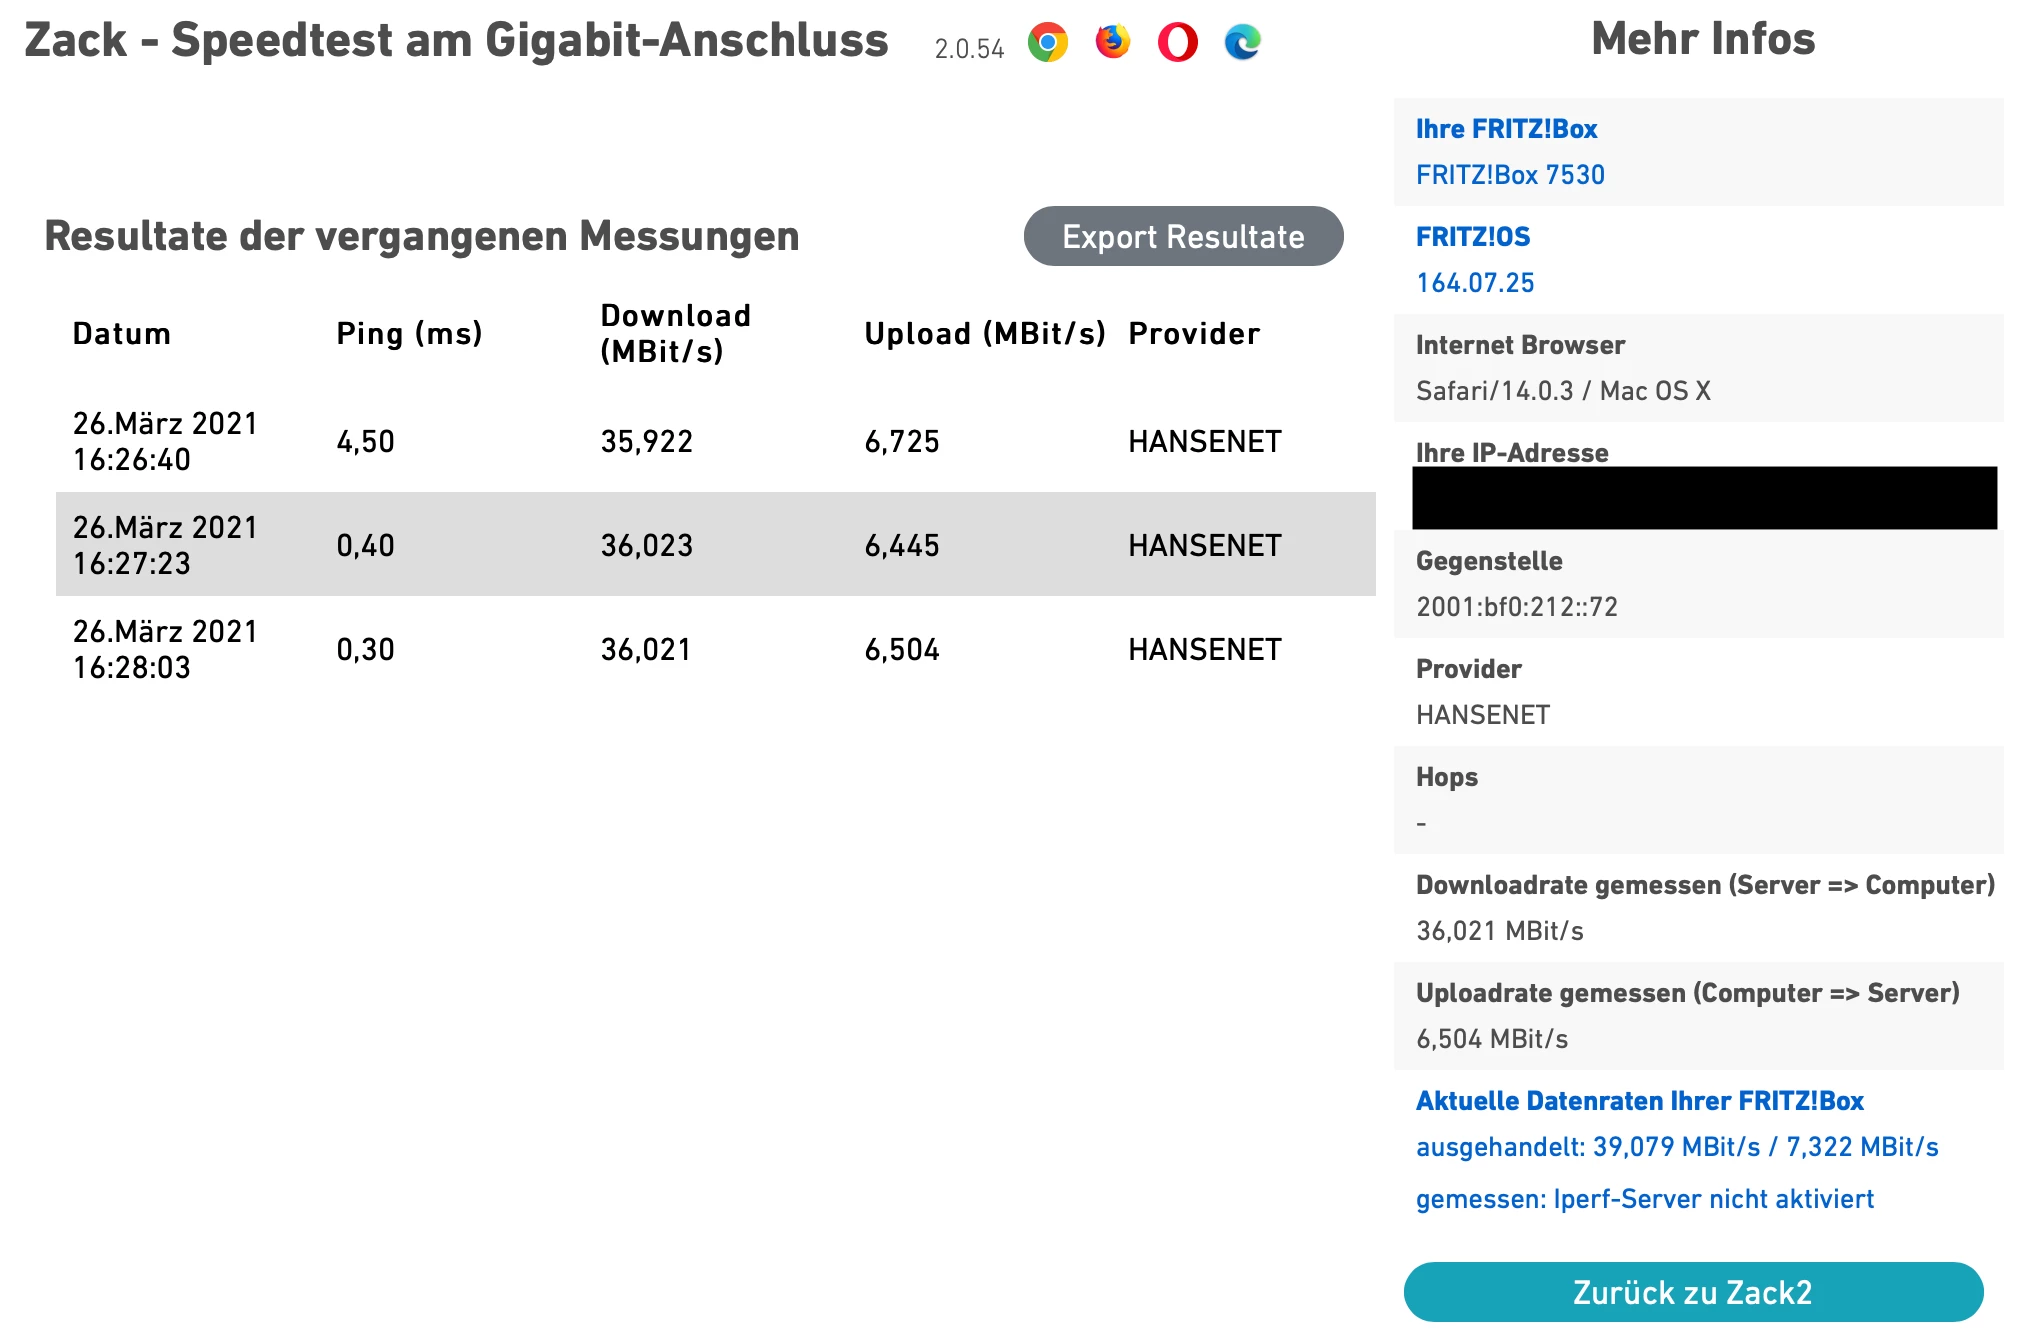Click the Download (MBit/s) column header
The image size is (2044, 1344).
click(675, 333)
